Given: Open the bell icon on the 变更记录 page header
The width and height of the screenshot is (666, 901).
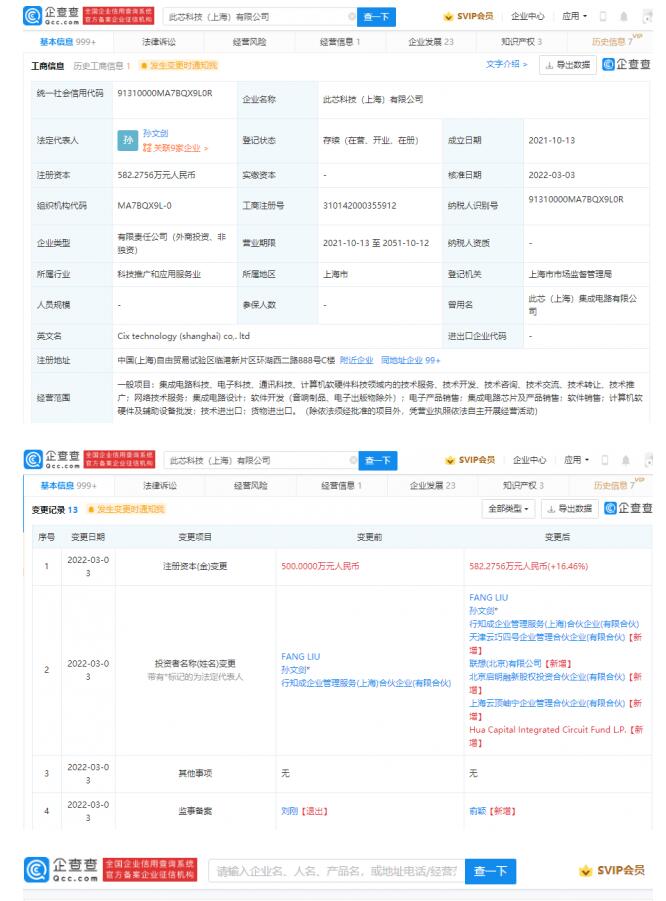Looking at the screenshot, I should 626,460.
